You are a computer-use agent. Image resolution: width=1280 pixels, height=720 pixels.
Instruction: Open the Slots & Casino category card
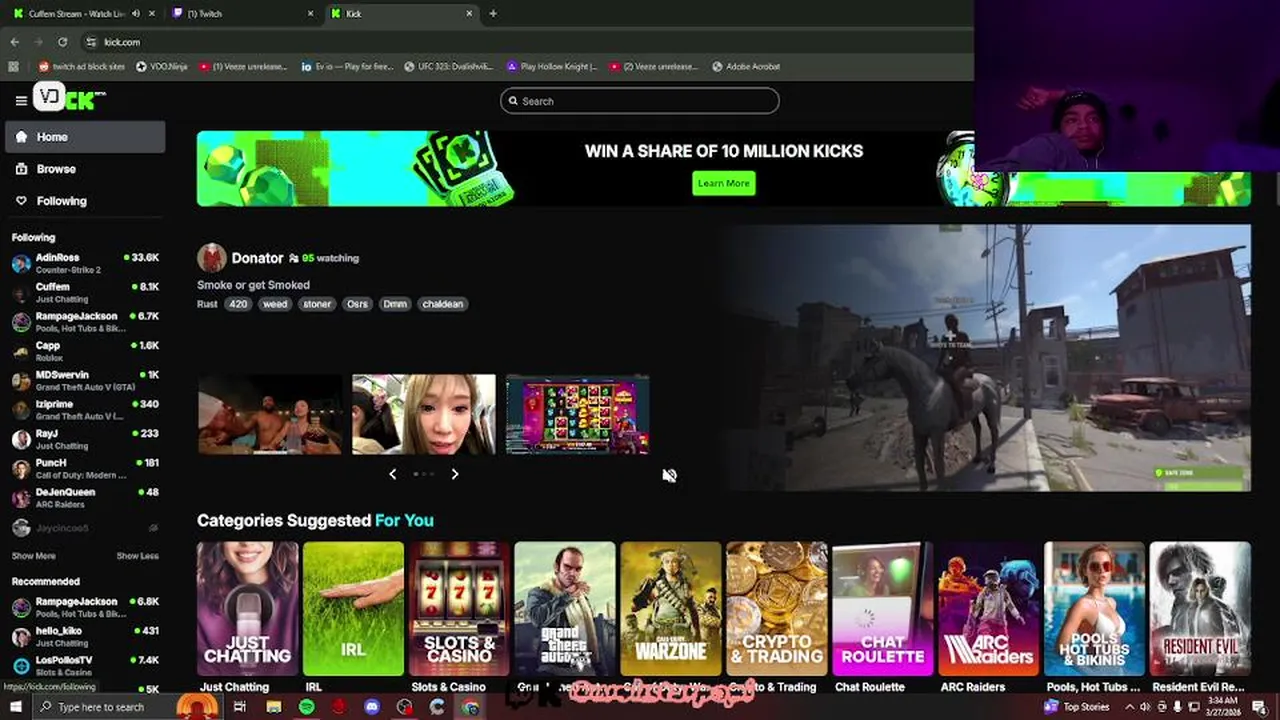[459, 609]
